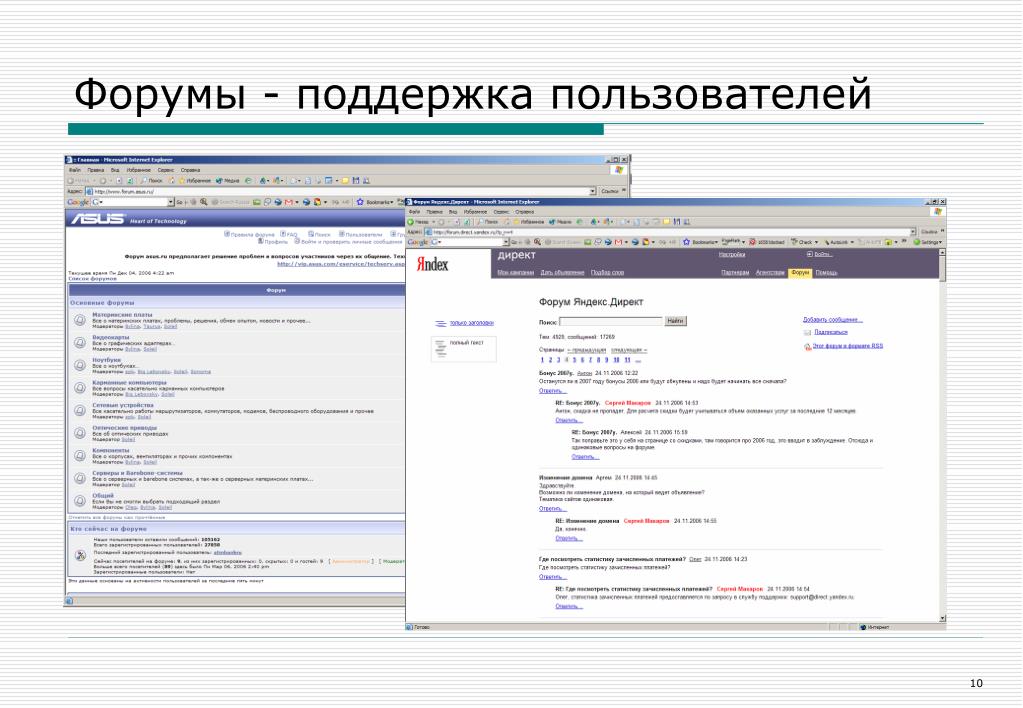
Task: Open Сервис menu in ASUS window
Action: (166, 170)
